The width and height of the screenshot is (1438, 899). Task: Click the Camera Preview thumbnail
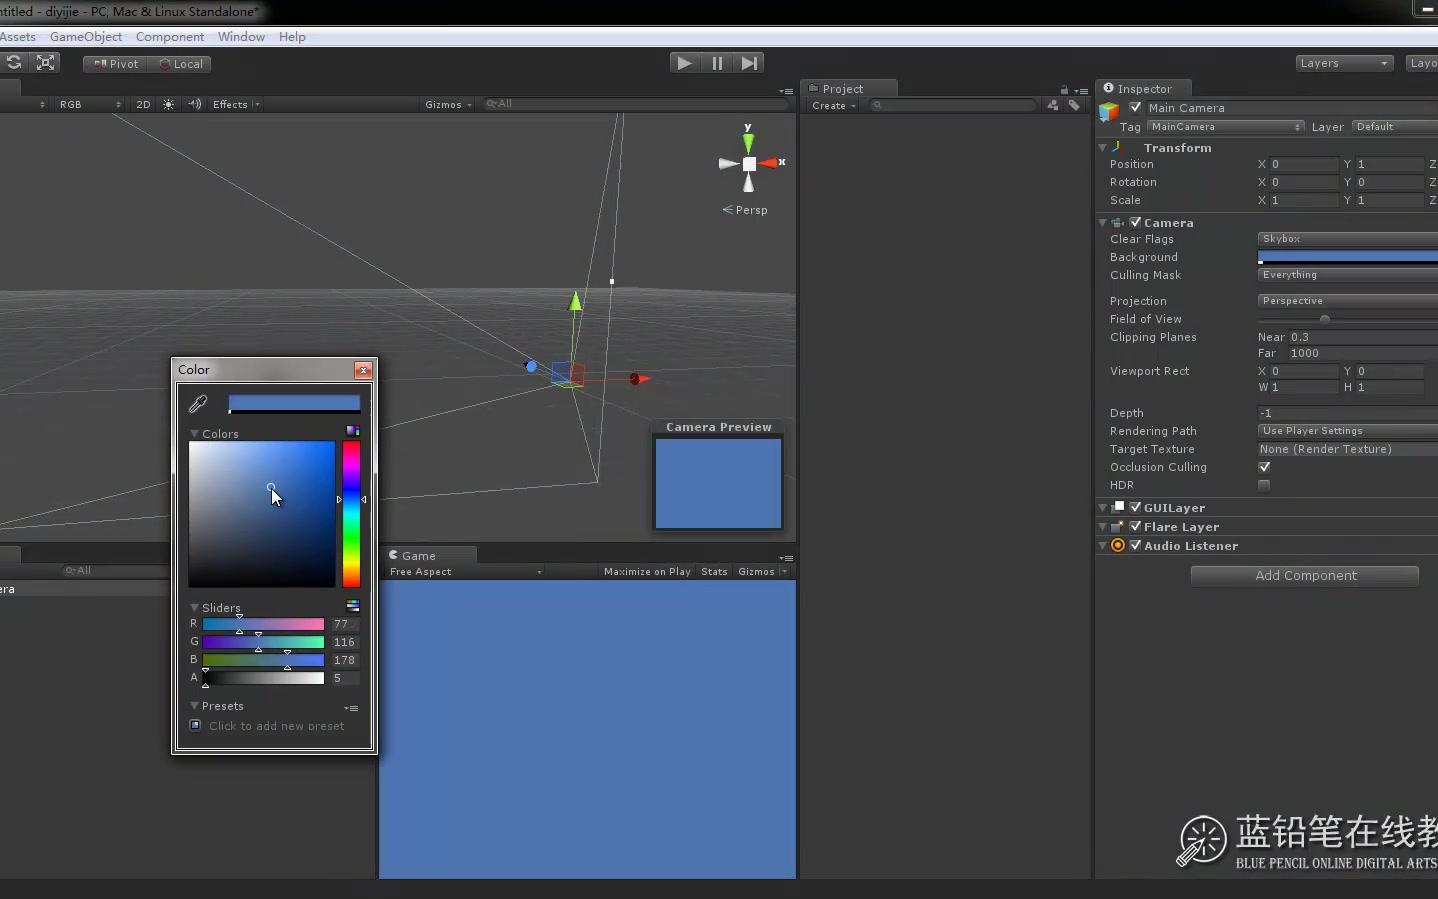point(718,484)
